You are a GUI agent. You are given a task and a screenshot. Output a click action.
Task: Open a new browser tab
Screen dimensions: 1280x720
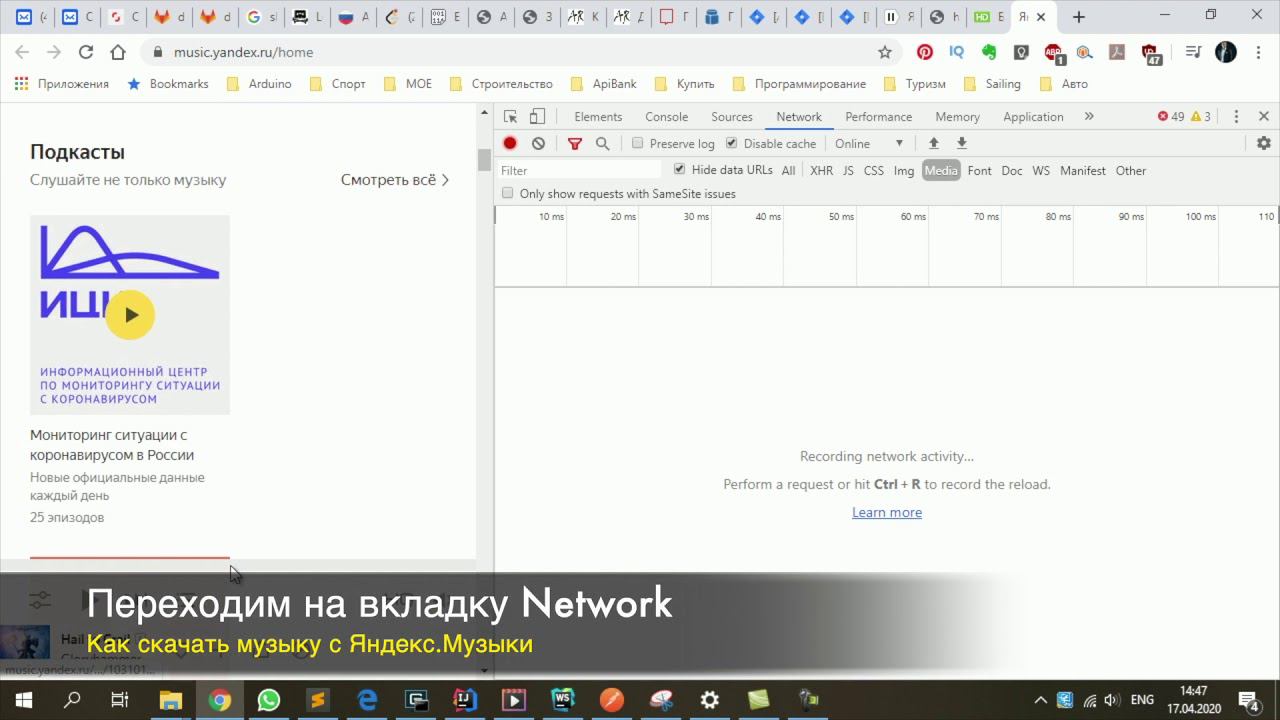(1078, 17)
